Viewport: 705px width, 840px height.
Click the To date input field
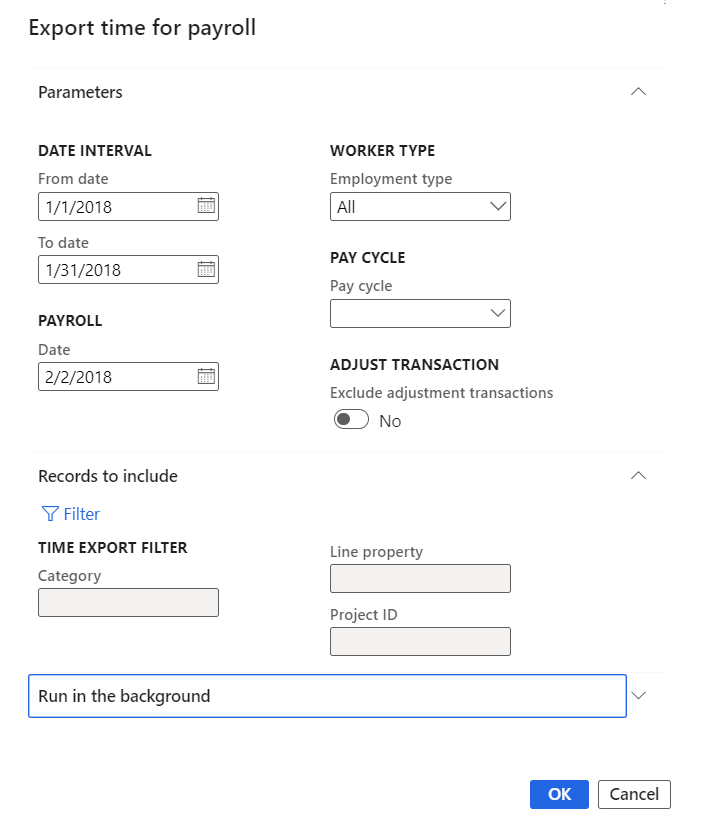(115, 269)
